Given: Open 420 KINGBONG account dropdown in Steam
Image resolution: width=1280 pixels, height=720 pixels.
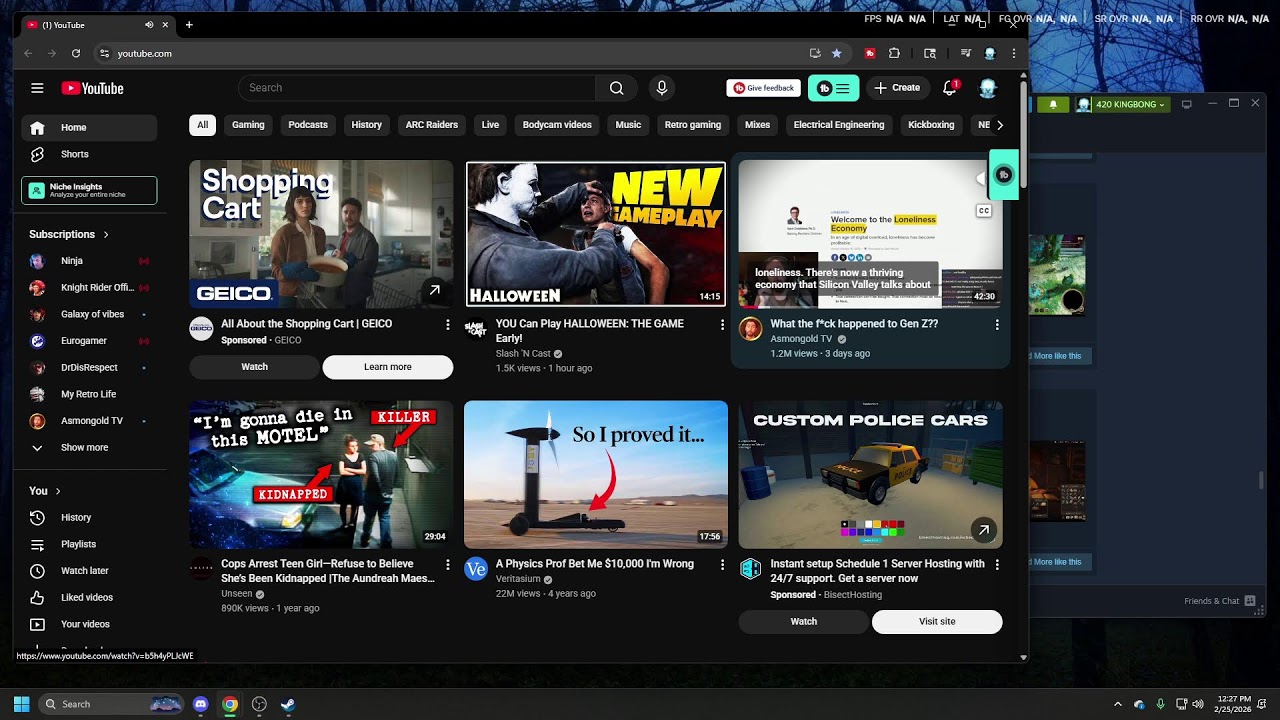Looking at the screenshot, I should point(1121,104).
